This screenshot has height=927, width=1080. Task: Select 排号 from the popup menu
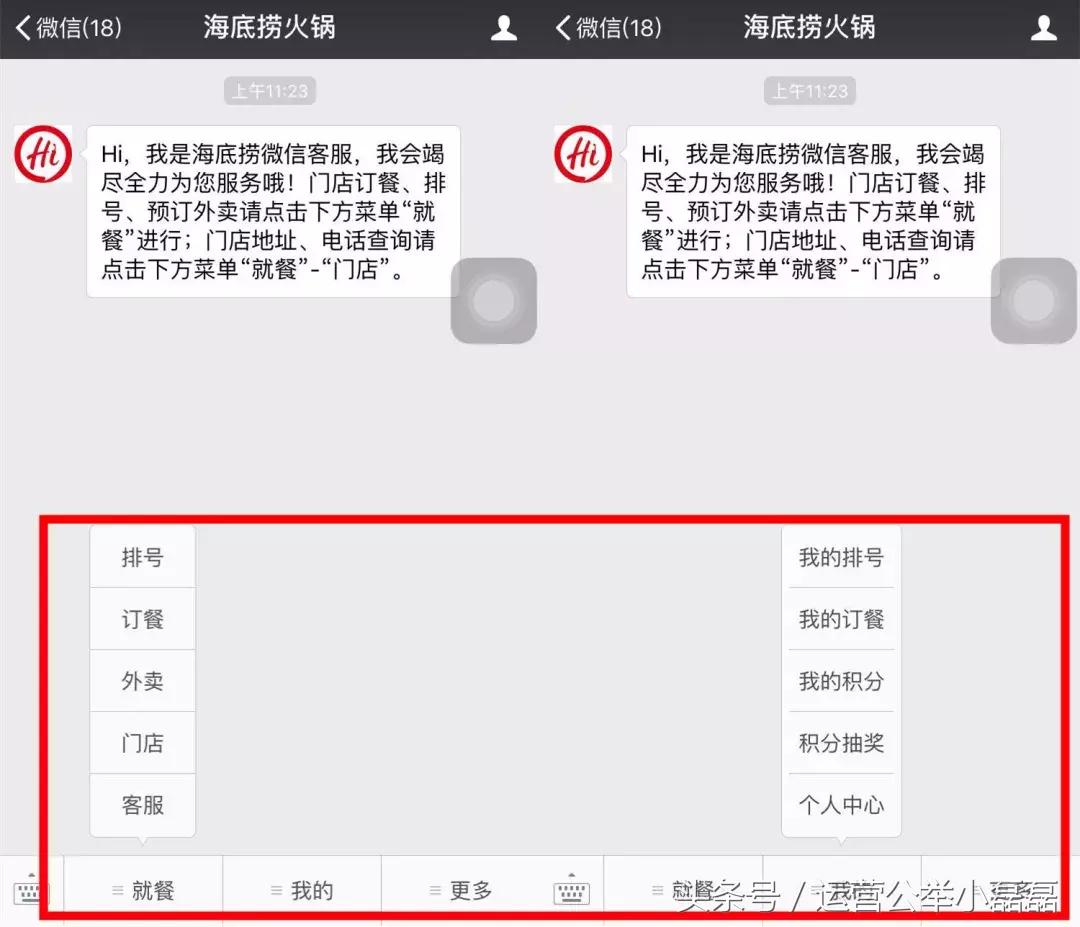[142, 556]
